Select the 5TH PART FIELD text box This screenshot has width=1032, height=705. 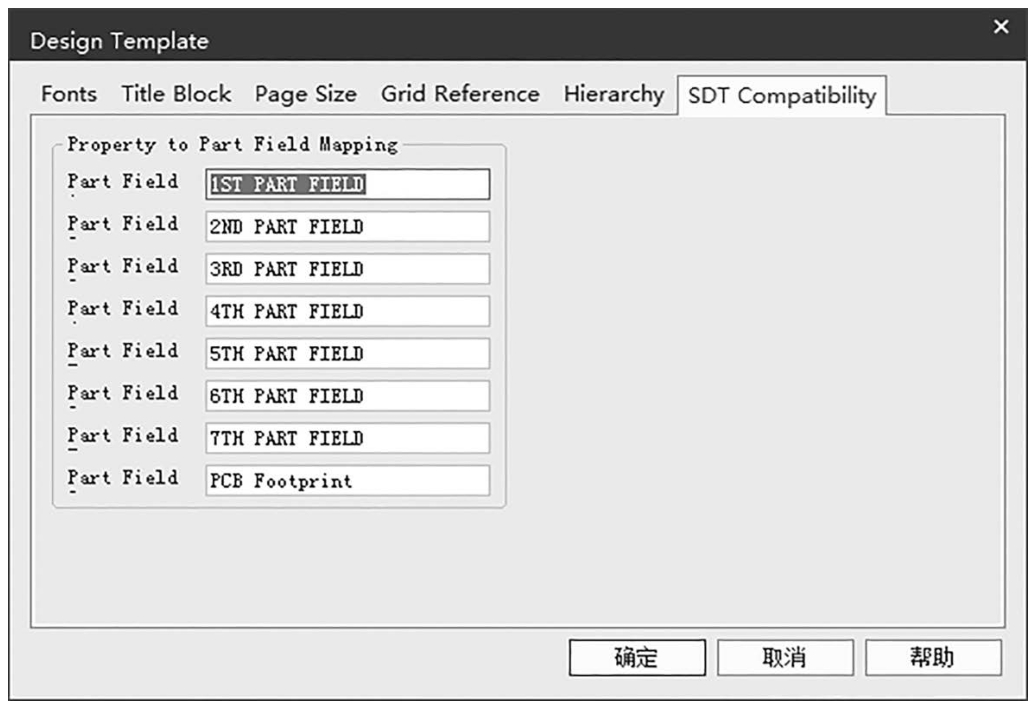[348, 353]
